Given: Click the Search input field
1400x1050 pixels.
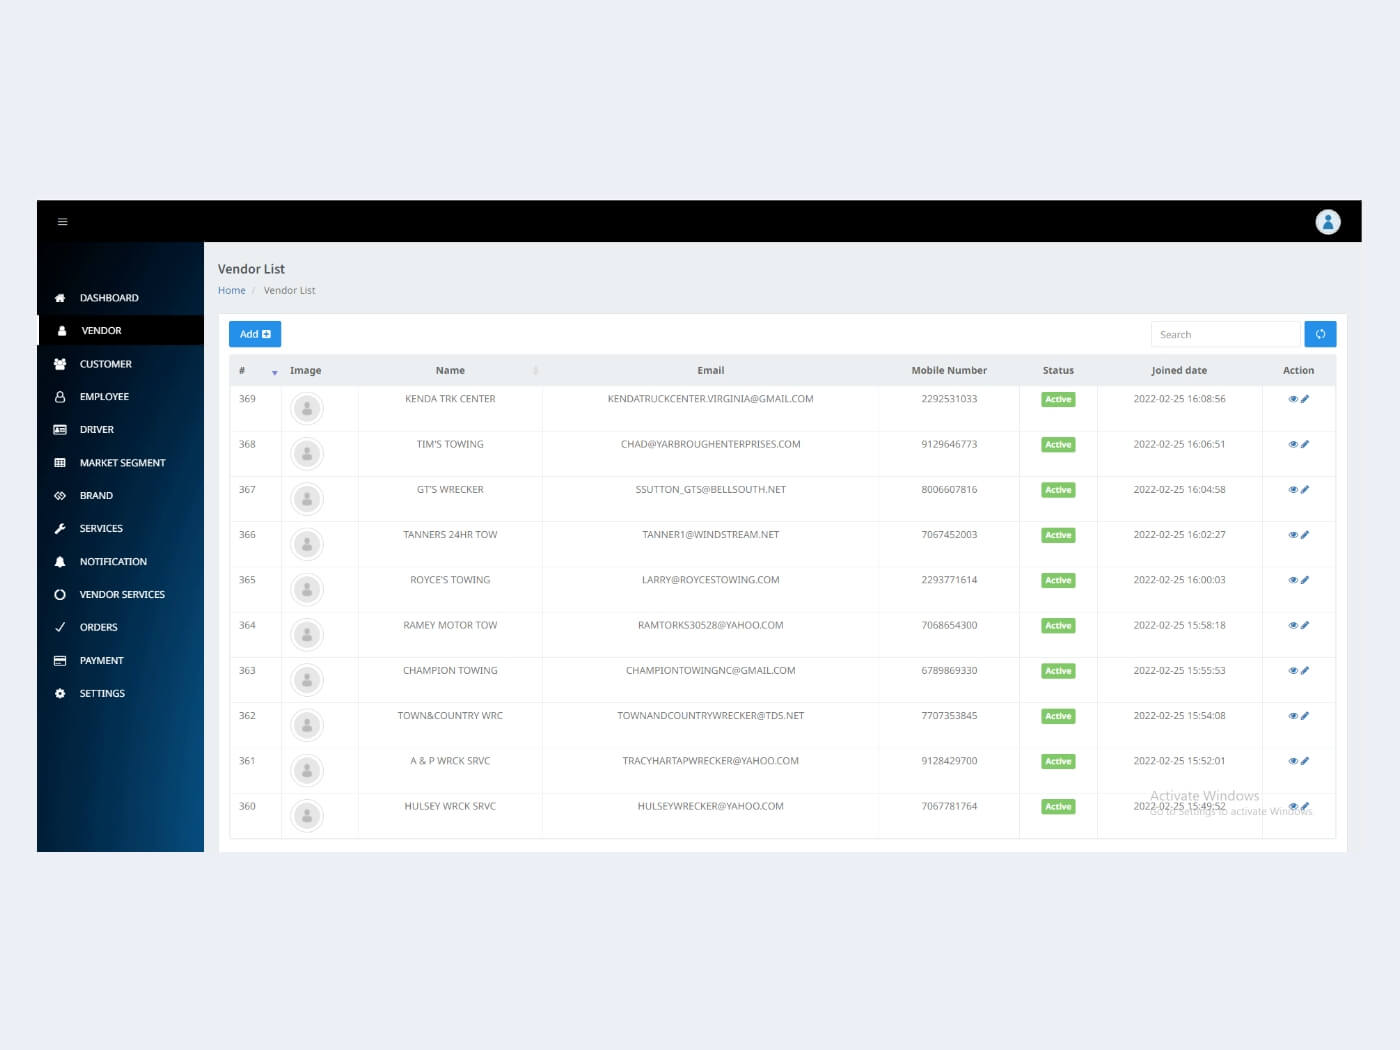Looking at the screenshot, I should pyautogui.click(x=1225, y=334).
